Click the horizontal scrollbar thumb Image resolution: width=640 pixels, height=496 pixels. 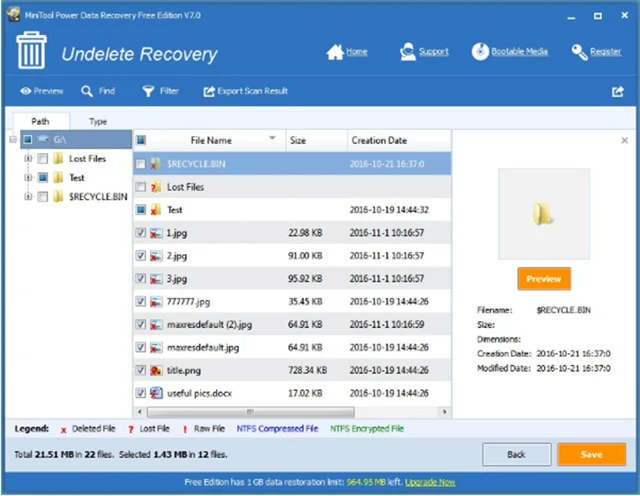[250, 412]
